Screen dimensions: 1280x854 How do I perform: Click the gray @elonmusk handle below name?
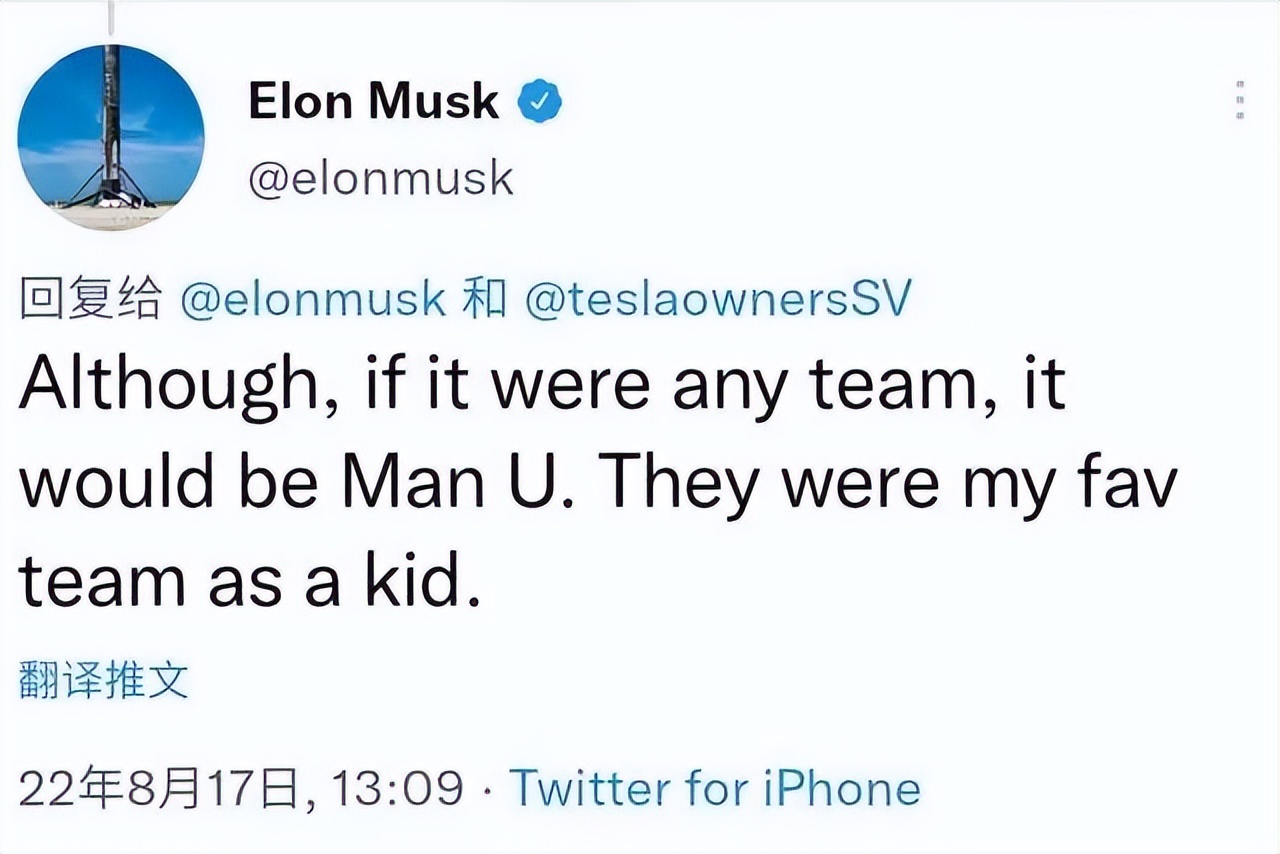tap(380, 179)
